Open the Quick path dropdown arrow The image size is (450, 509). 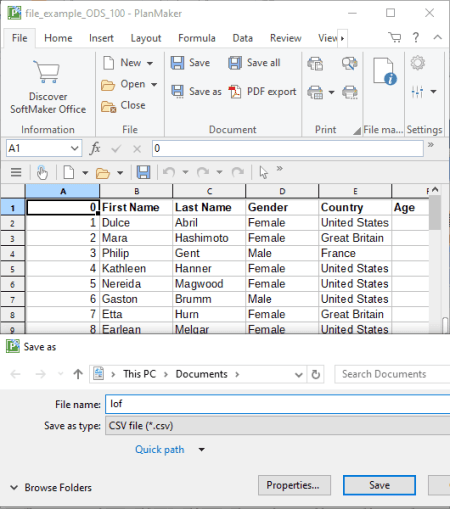tap(201, 450)
